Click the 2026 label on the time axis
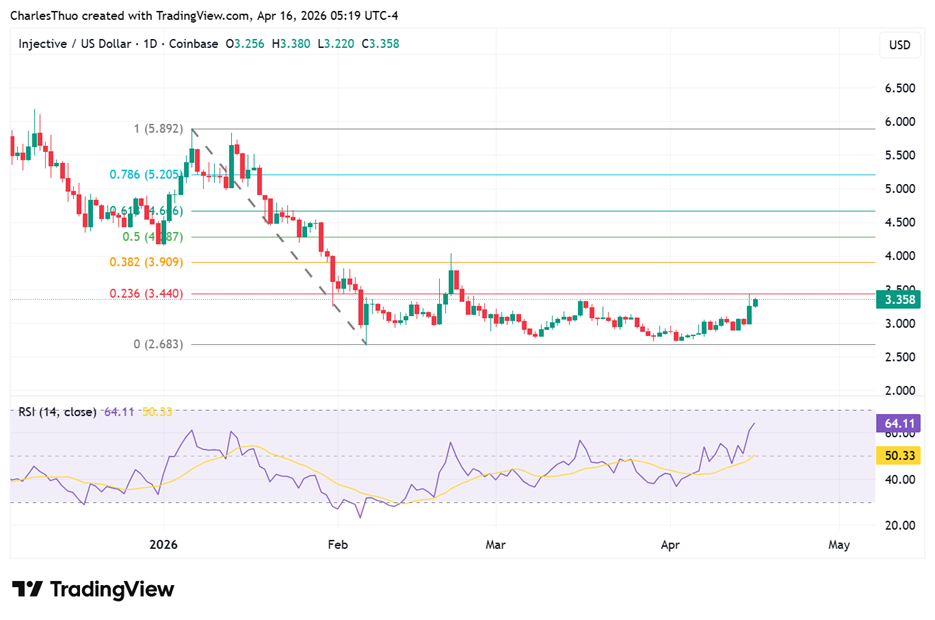The width and height of the screenshot is (935, 620). coord(163,545)
